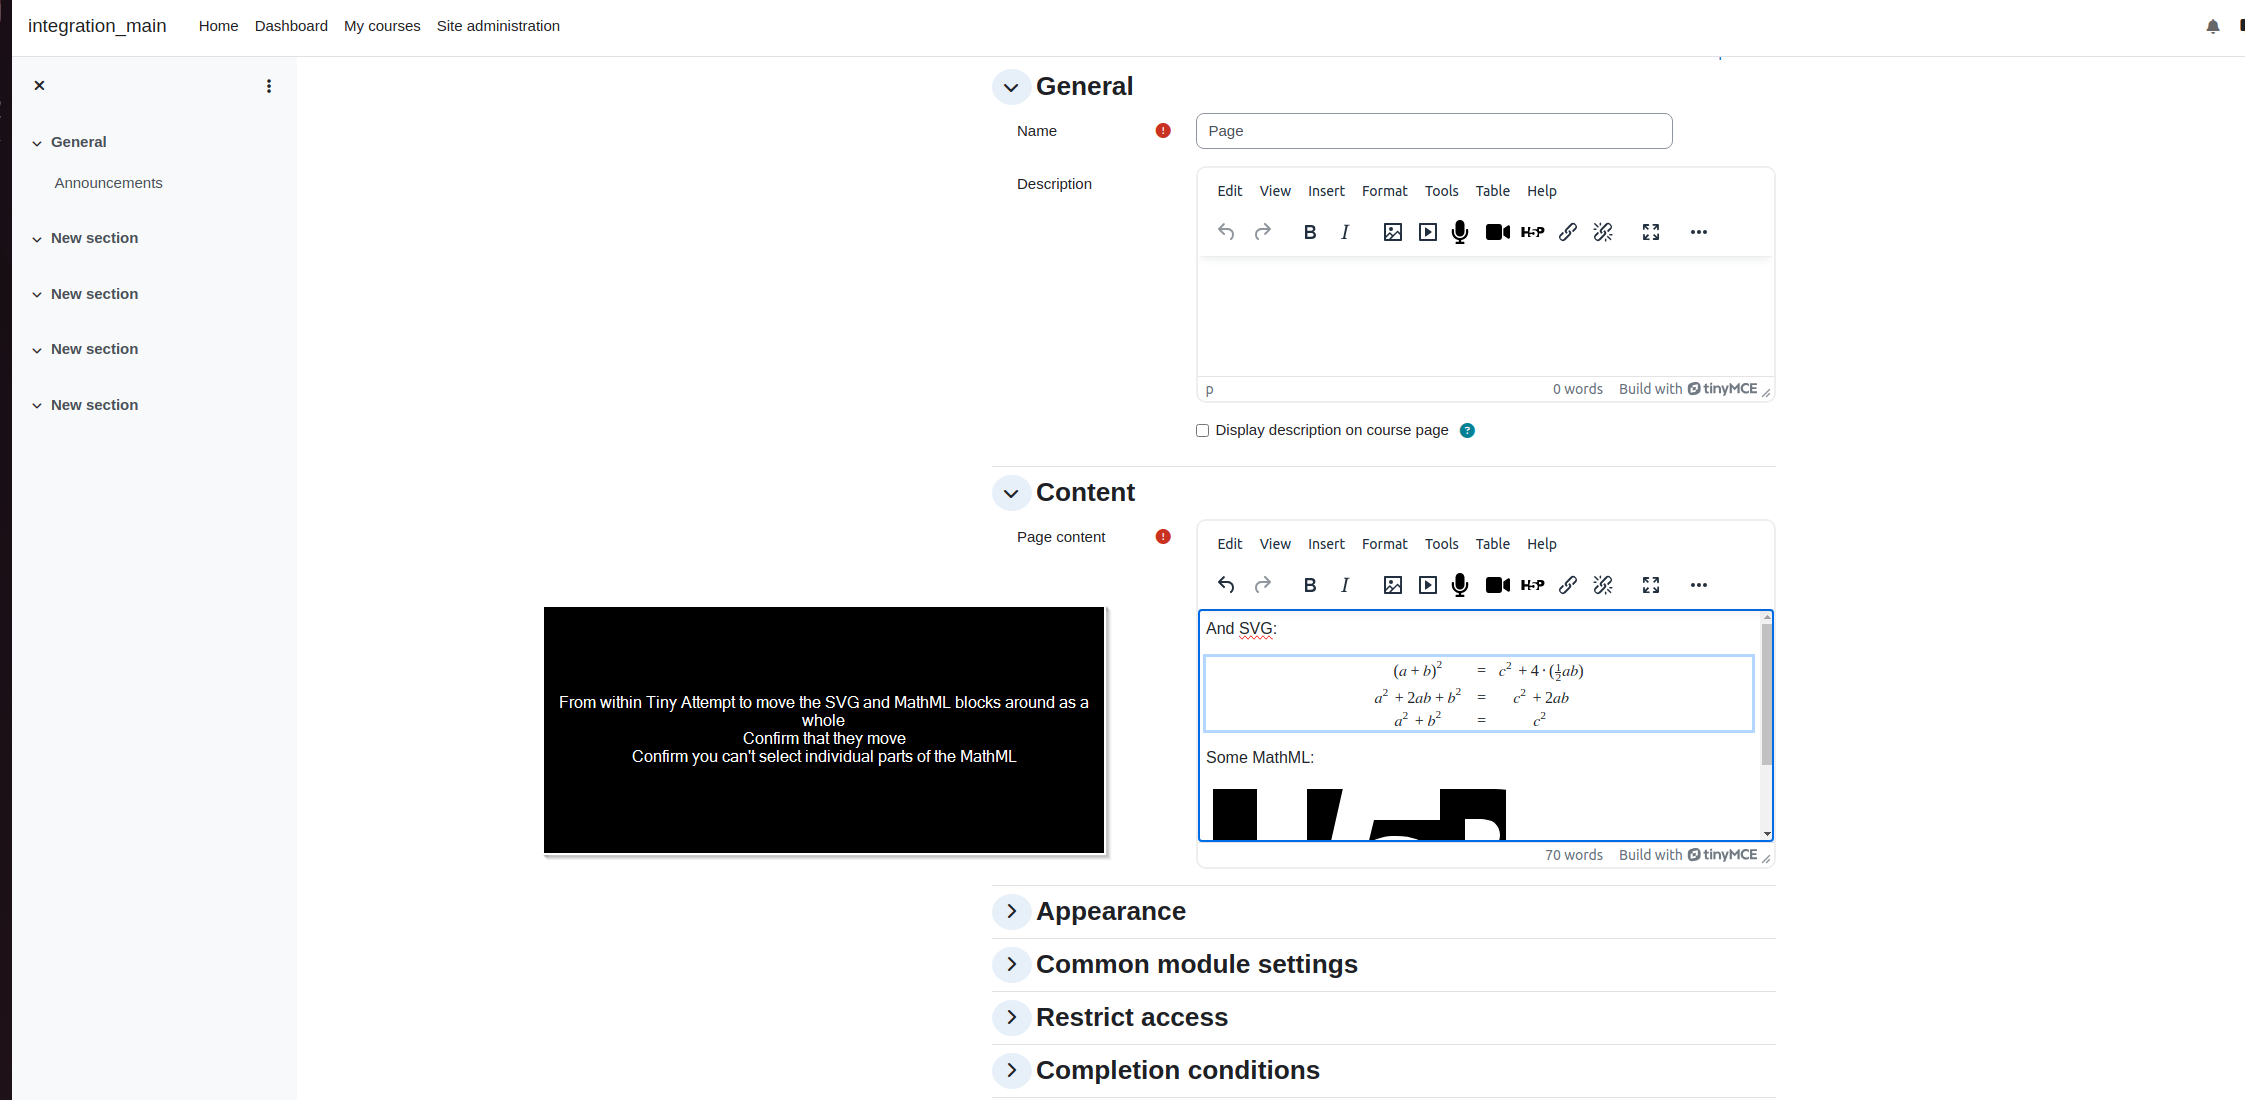This screenshot has width=2245, height=1100.
Task: Insert link in the Page content editor
Action: (x=1568, y=585)
